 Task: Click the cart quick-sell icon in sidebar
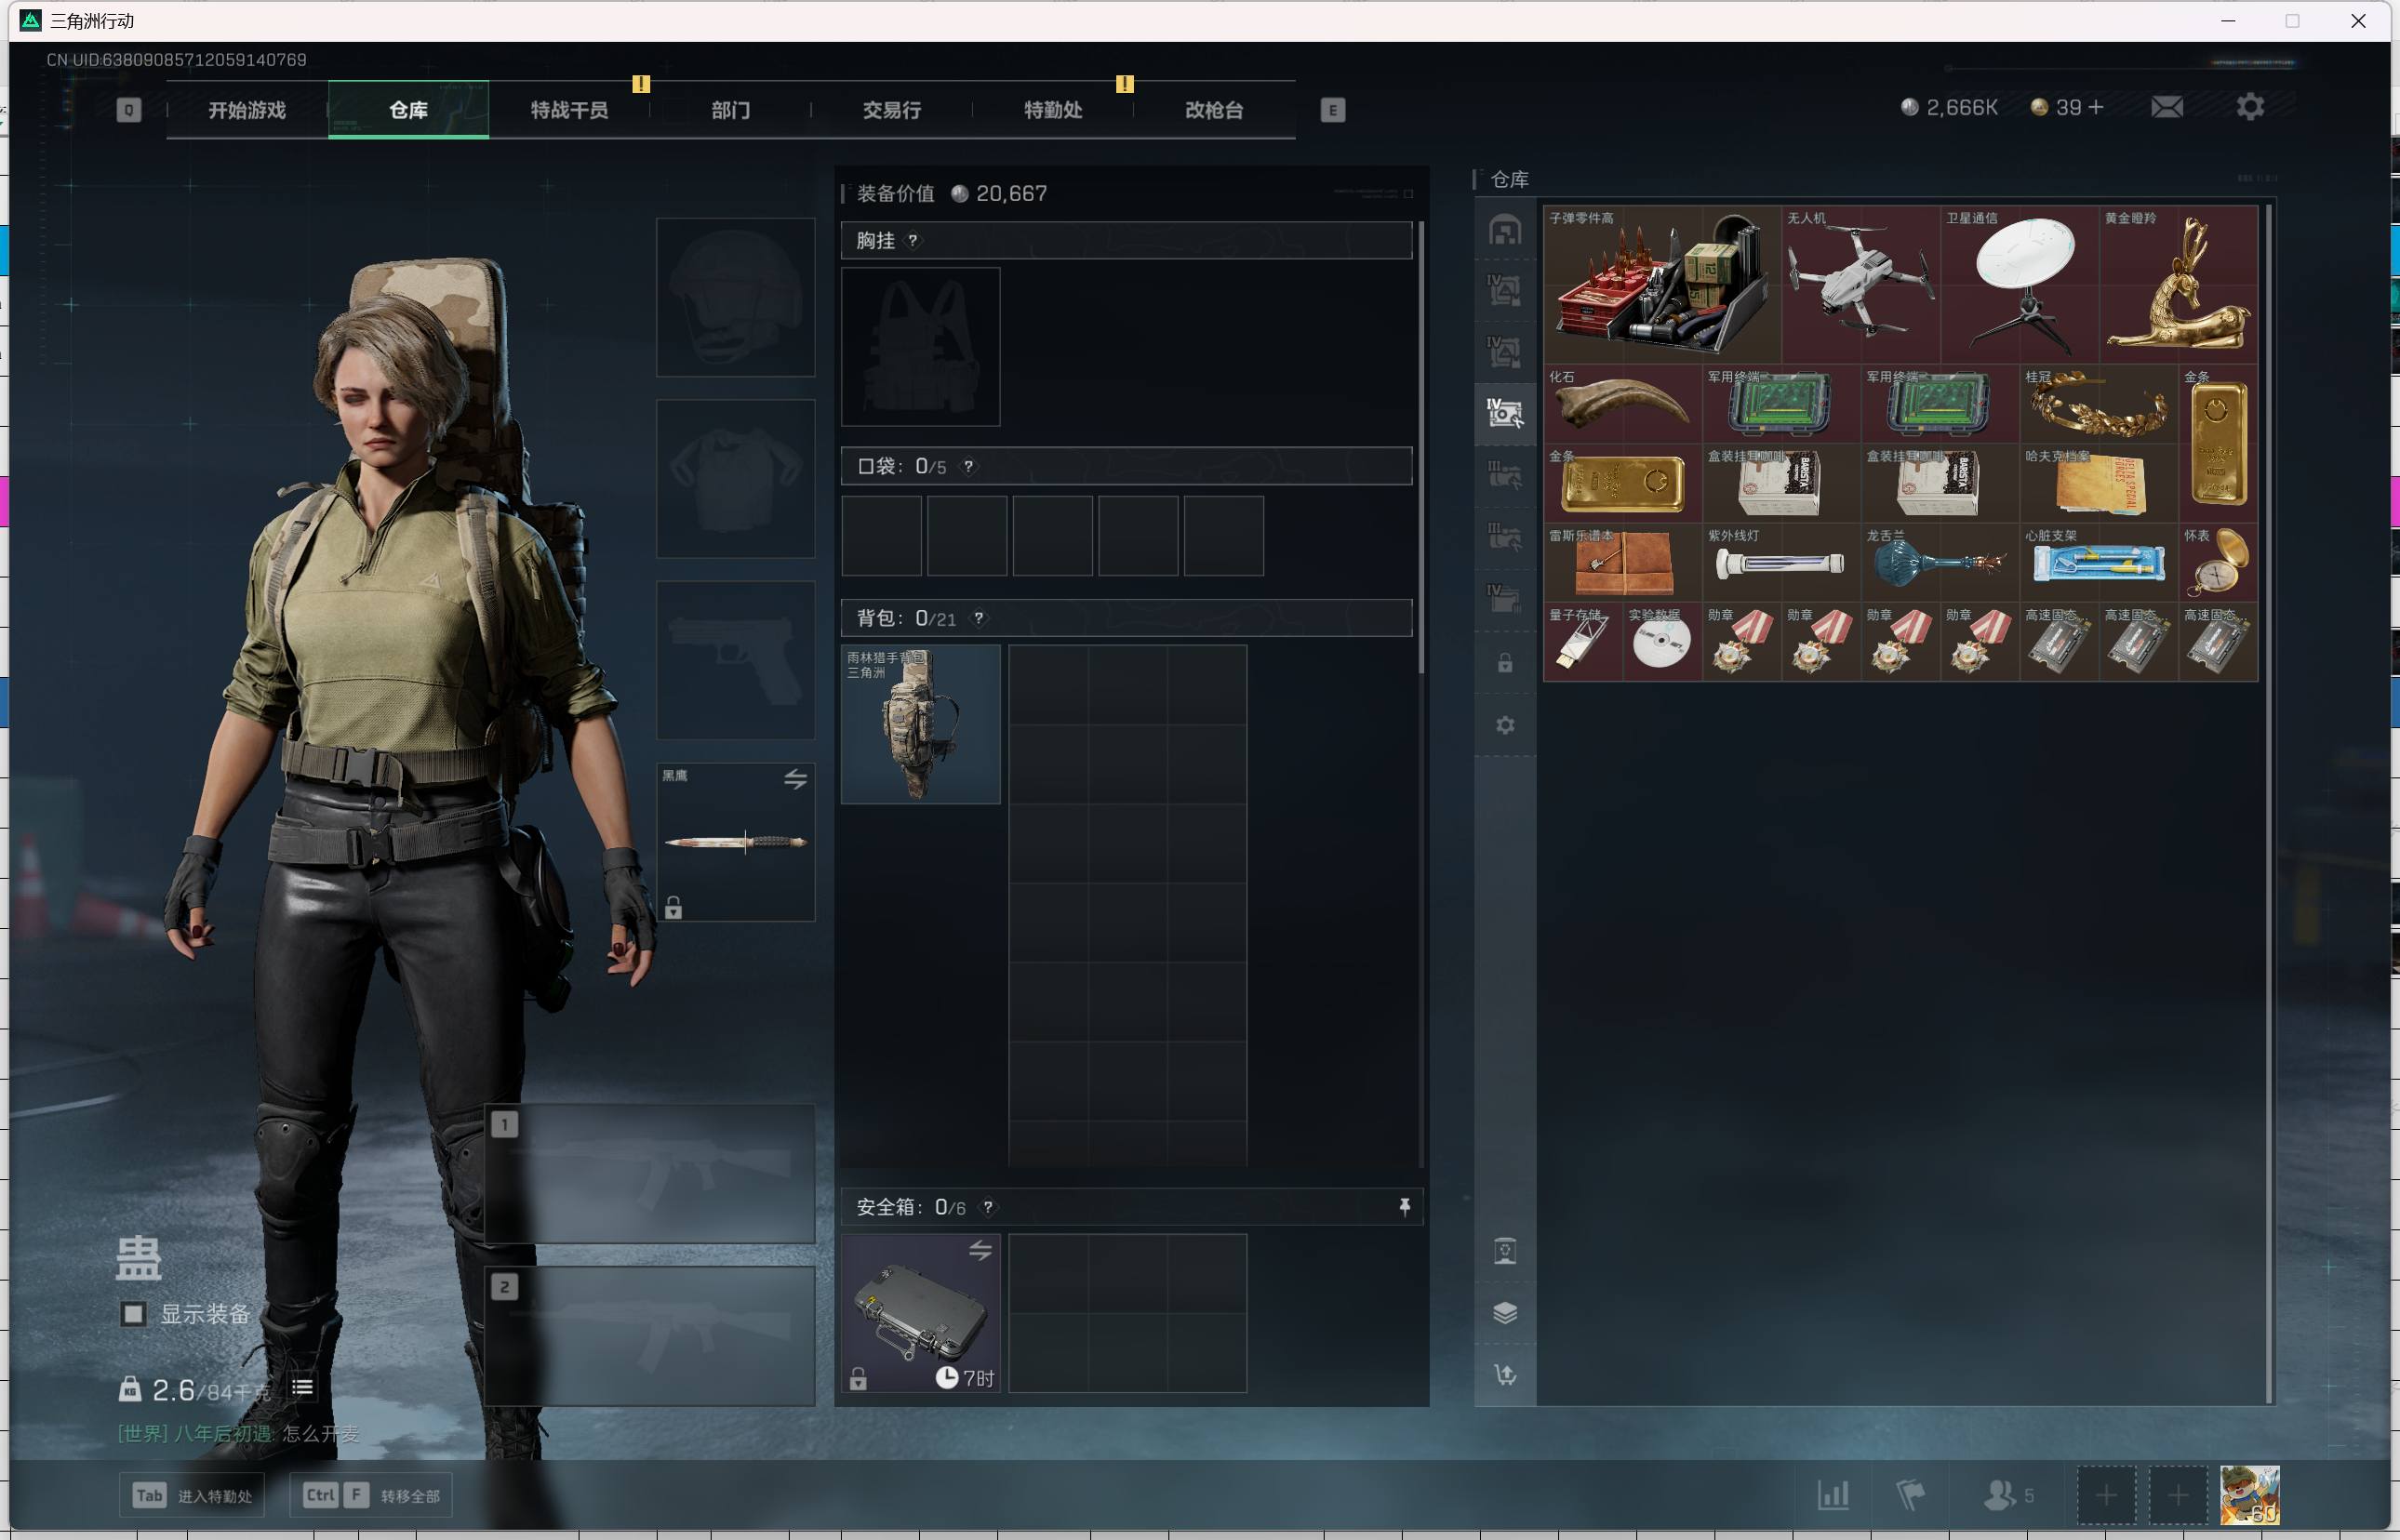(x=1504, y=1374)
